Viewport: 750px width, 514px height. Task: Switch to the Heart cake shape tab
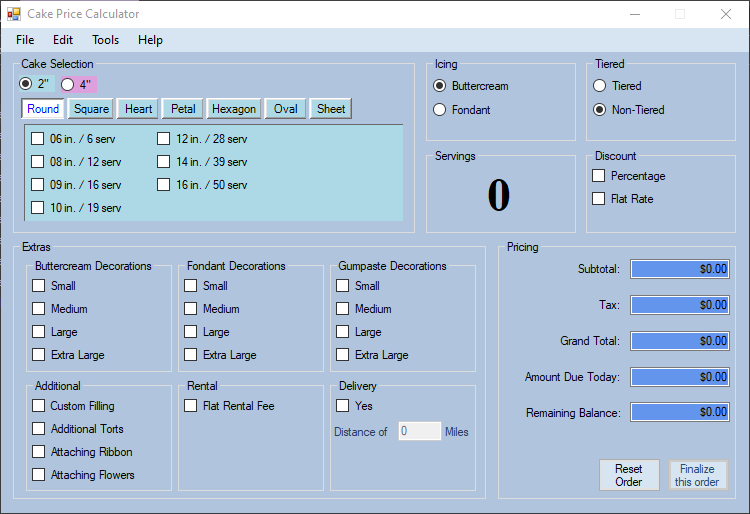139,109
